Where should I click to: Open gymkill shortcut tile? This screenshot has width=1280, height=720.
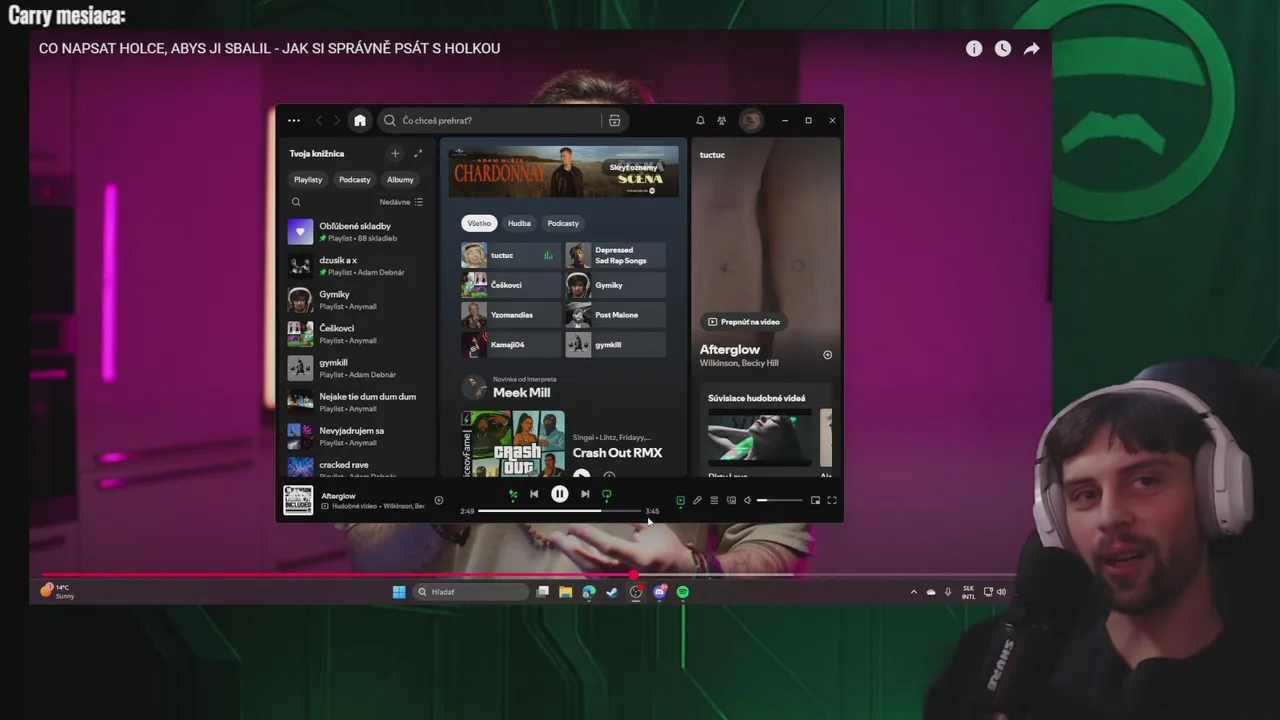[x=615, y=345]
